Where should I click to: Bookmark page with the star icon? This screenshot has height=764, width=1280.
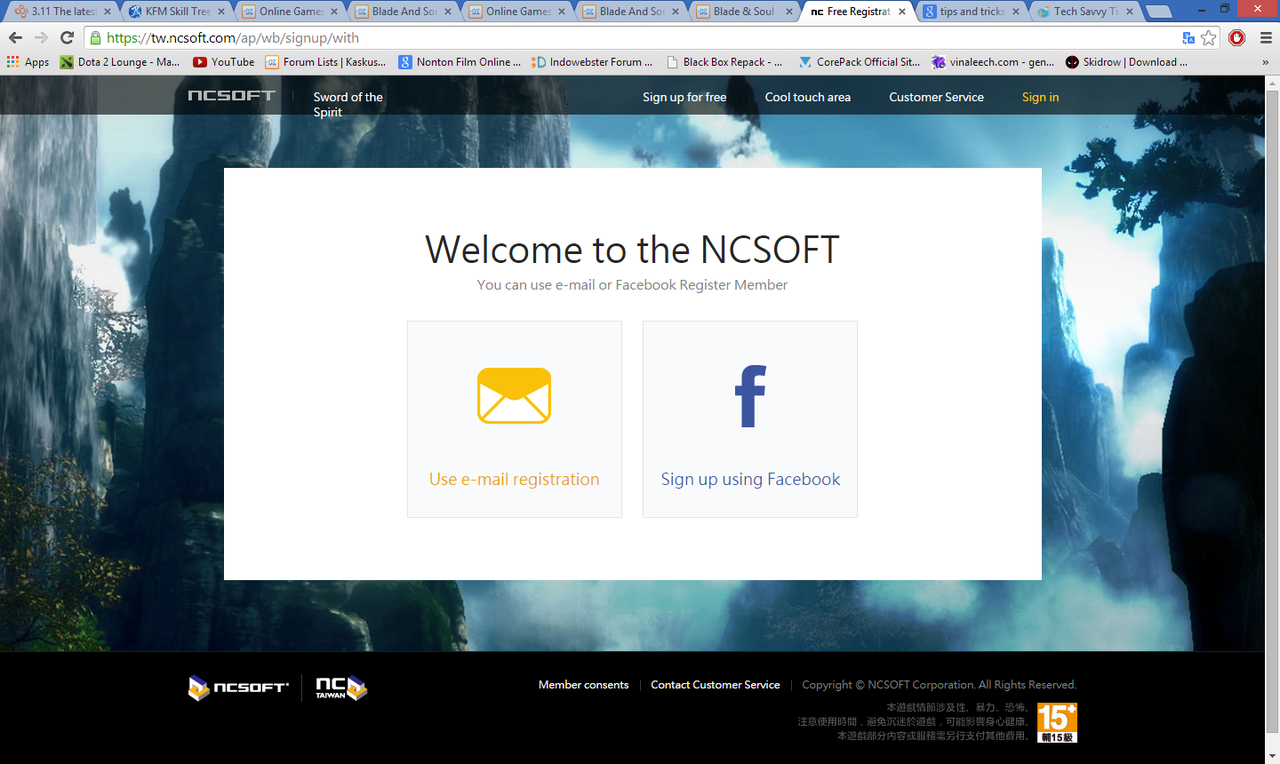tap(1209, 38)
